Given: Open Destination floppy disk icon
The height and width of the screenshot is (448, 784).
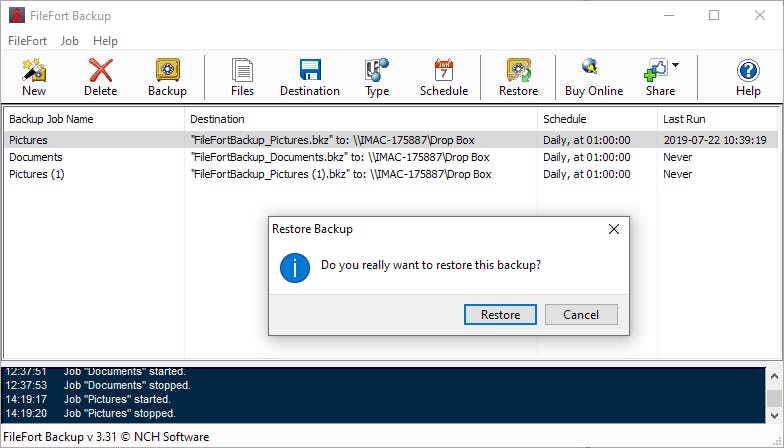Looking at the screenshot, I should pos(310,78).
